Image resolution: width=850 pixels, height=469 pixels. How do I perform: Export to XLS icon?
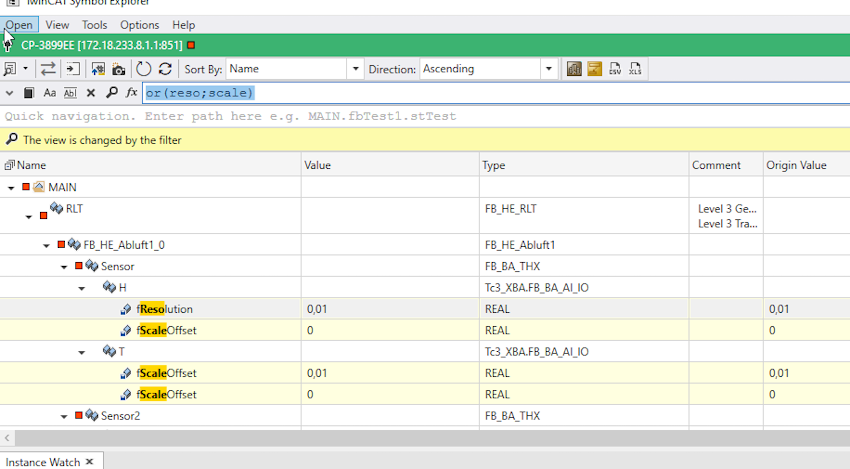point(635,69)
